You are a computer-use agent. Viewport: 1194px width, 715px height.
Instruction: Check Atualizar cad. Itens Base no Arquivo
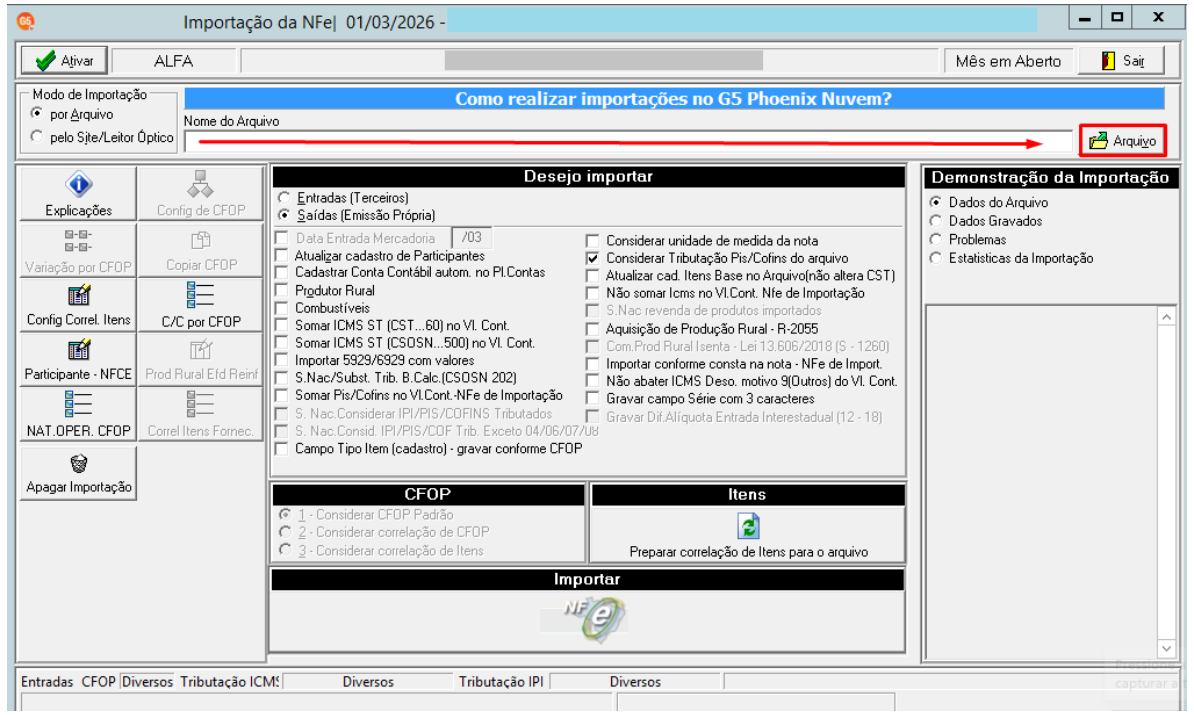pos(592,276)
